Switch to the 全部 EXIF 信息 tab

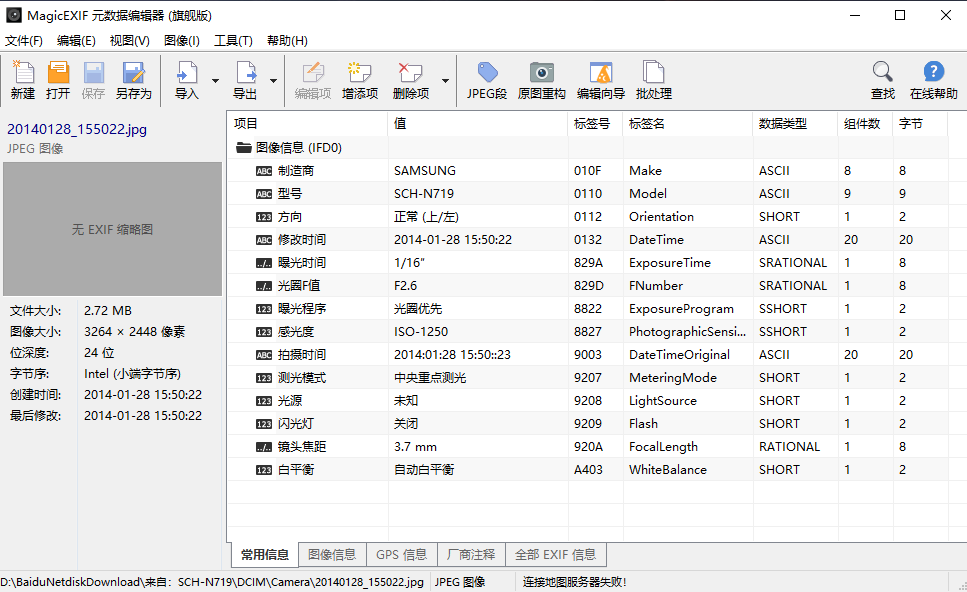pos(555,555)
